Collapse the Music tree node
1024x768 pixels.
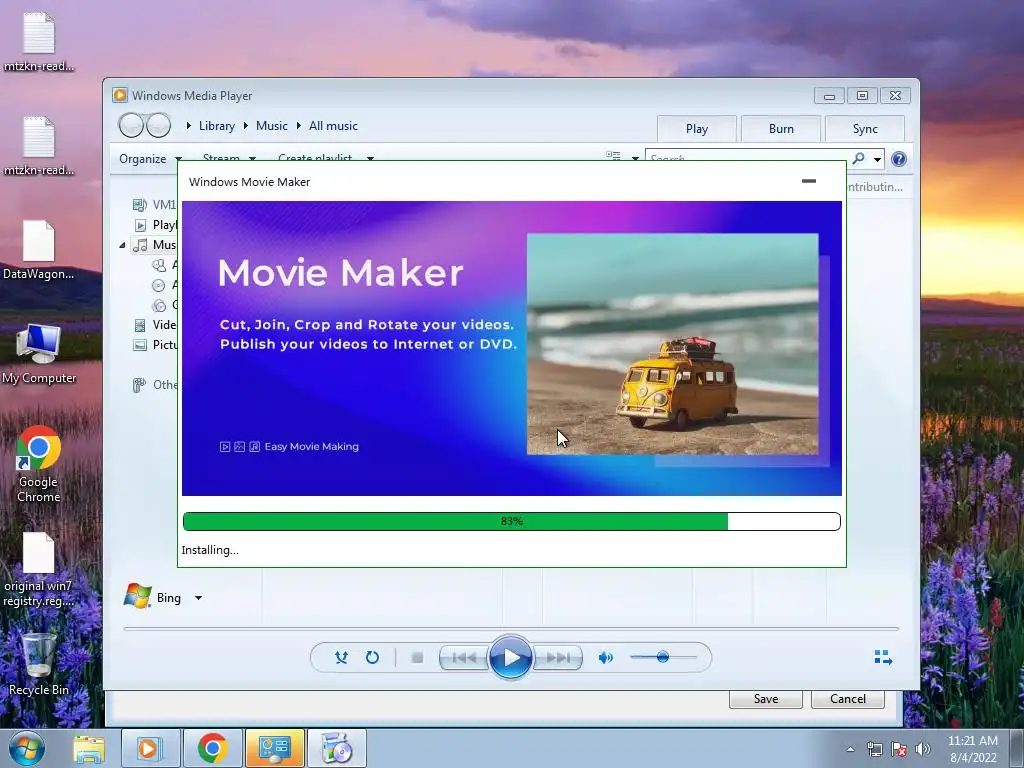tap(122, 246)
